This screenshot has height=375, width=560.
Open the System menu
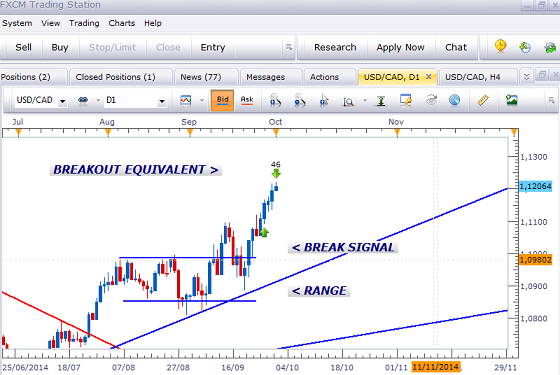[x=17, y=23]
